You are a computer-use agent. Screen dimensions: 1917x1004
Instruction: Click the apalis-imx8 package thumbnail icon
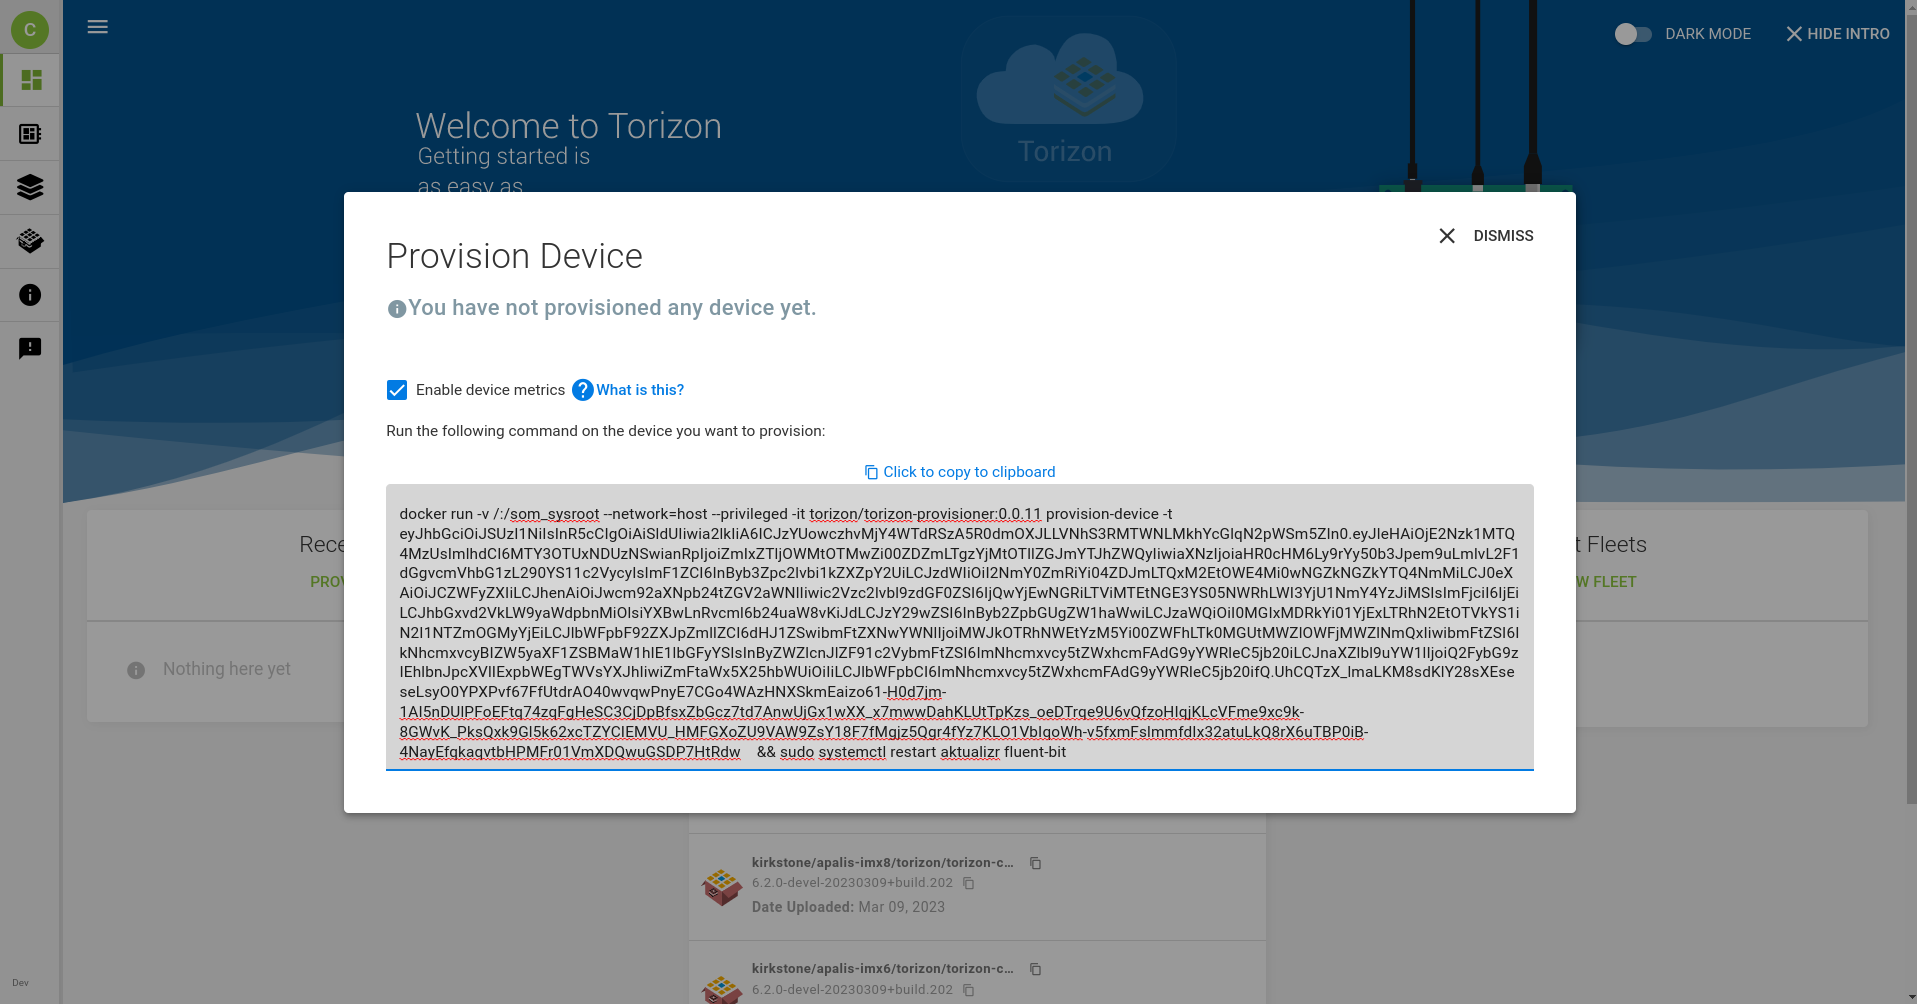722,886
